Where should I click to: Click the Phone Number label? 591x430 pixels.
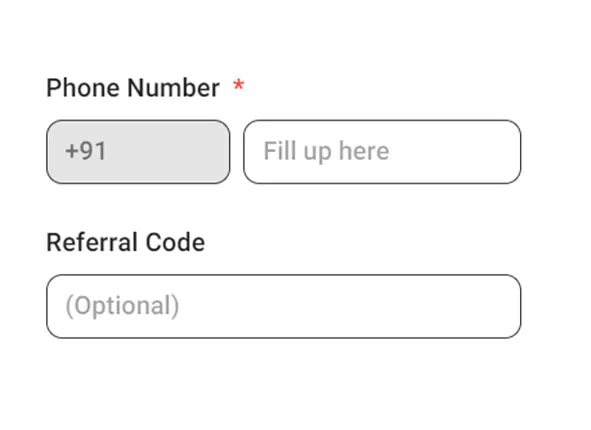tap(133, 88)
